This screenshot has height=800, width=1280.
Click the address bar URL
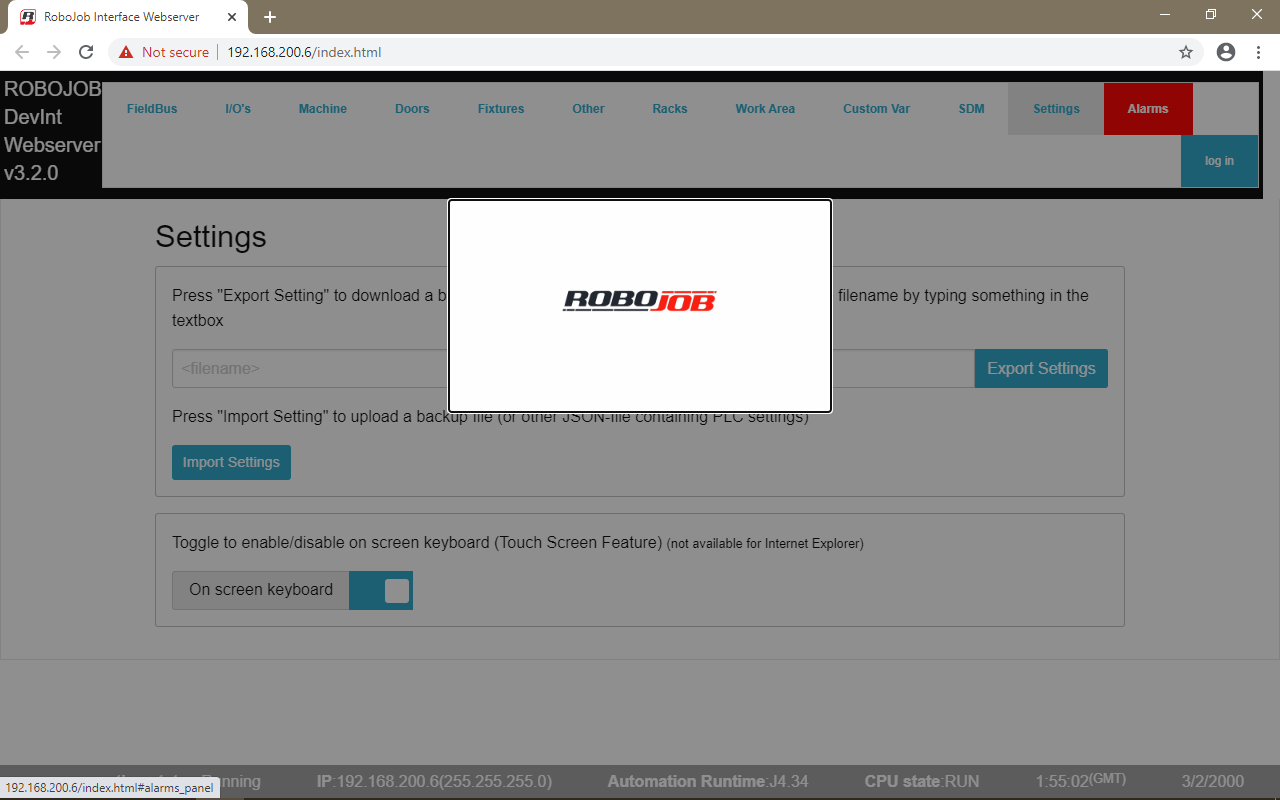(304, 52)
